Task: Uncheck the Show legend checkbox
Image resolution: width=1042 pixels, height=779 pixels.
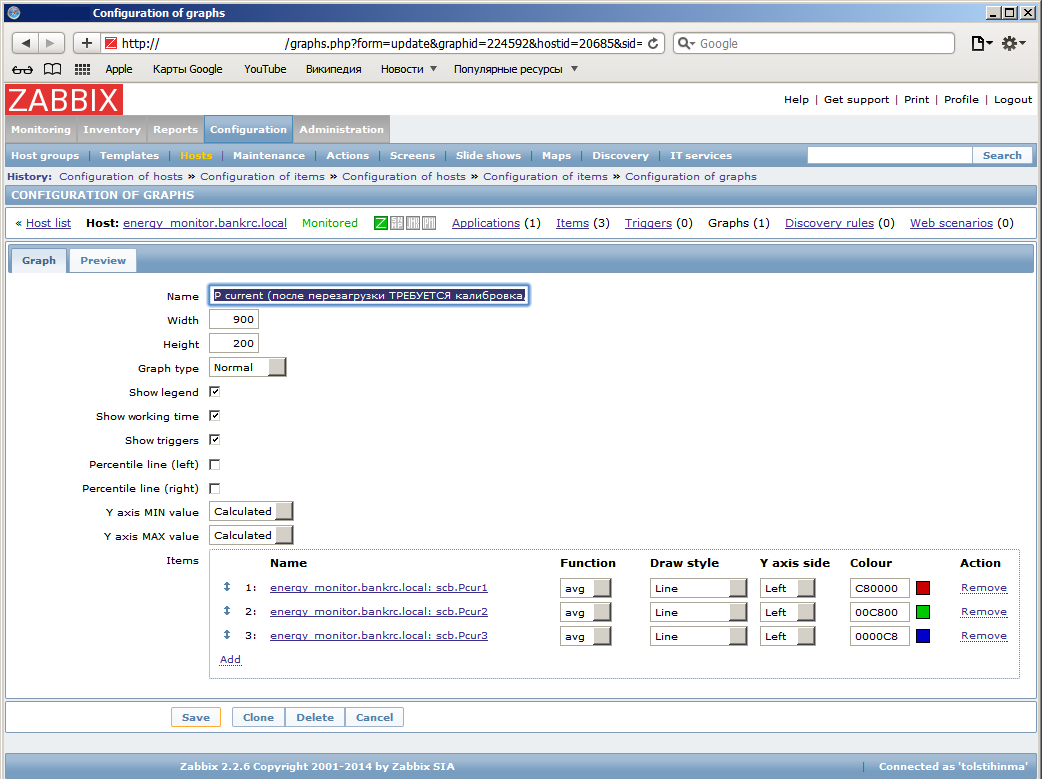Action: pos(215,392)
